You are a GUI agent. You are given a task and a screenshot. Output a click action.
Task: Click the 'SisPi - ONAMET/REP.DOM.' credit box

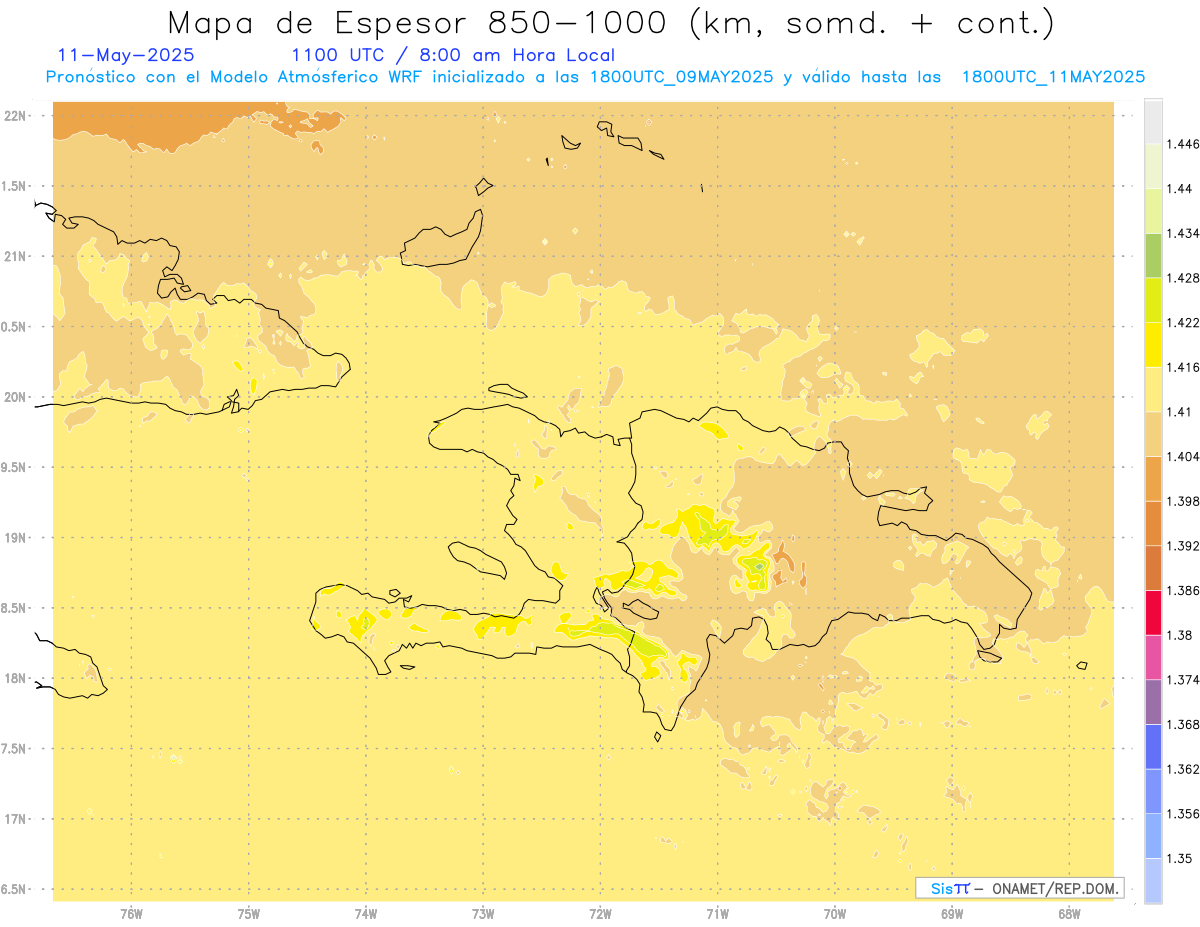[1019, 888]
